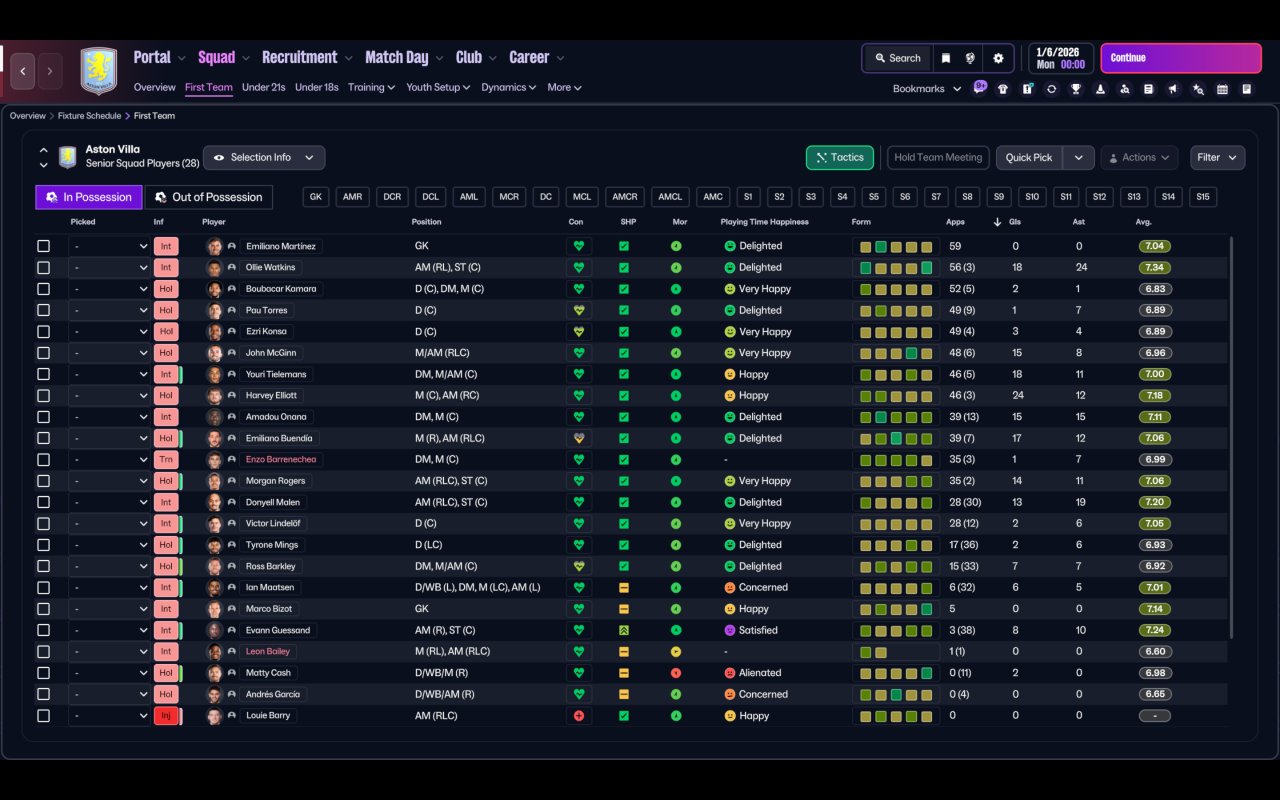Open the settings gear icon
The image size is (1280, 800).
click(998, 58)
